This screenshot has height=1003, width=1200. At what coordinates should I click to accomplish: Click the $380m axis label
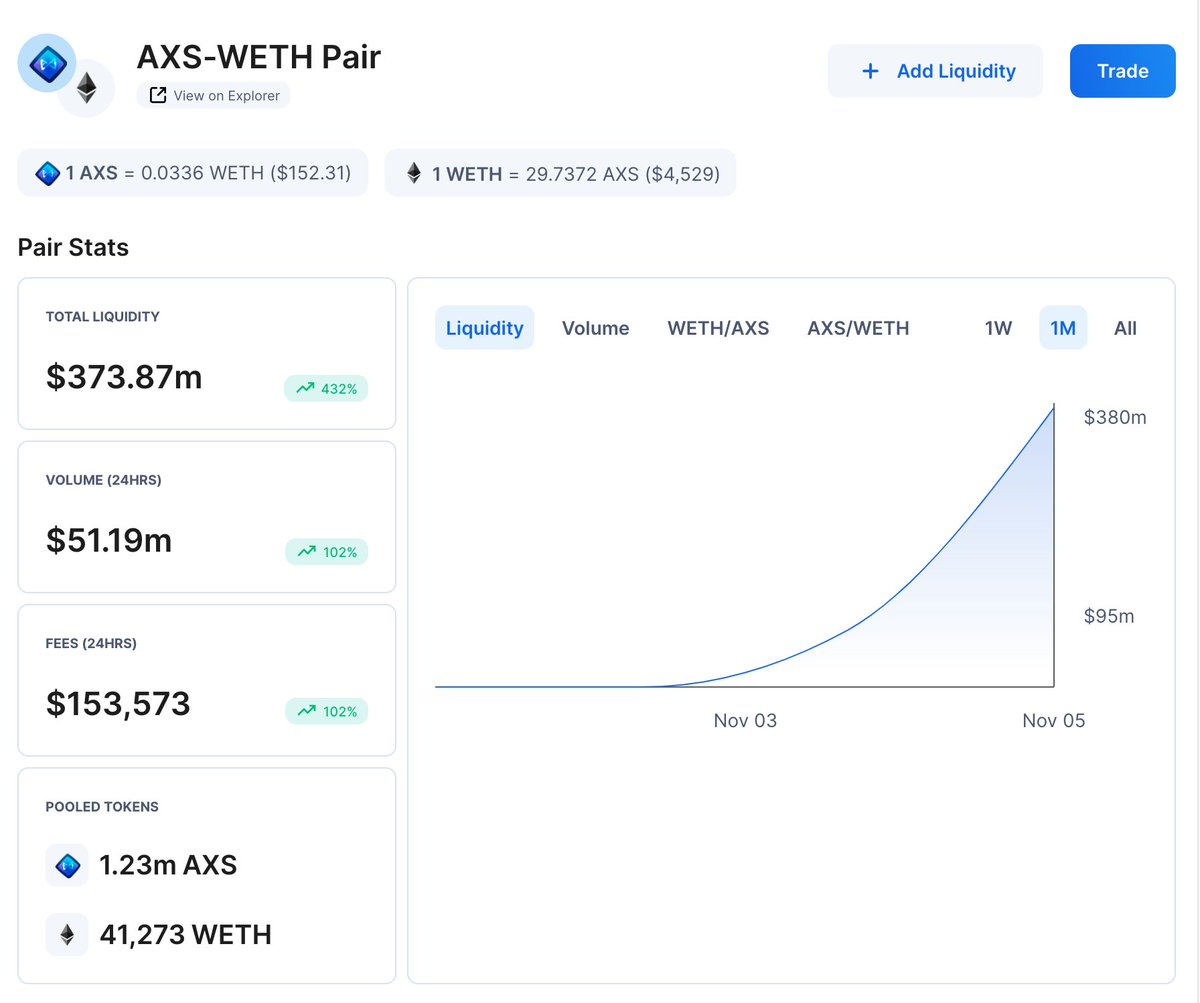pyautogui.click(x=1115, y=417)
